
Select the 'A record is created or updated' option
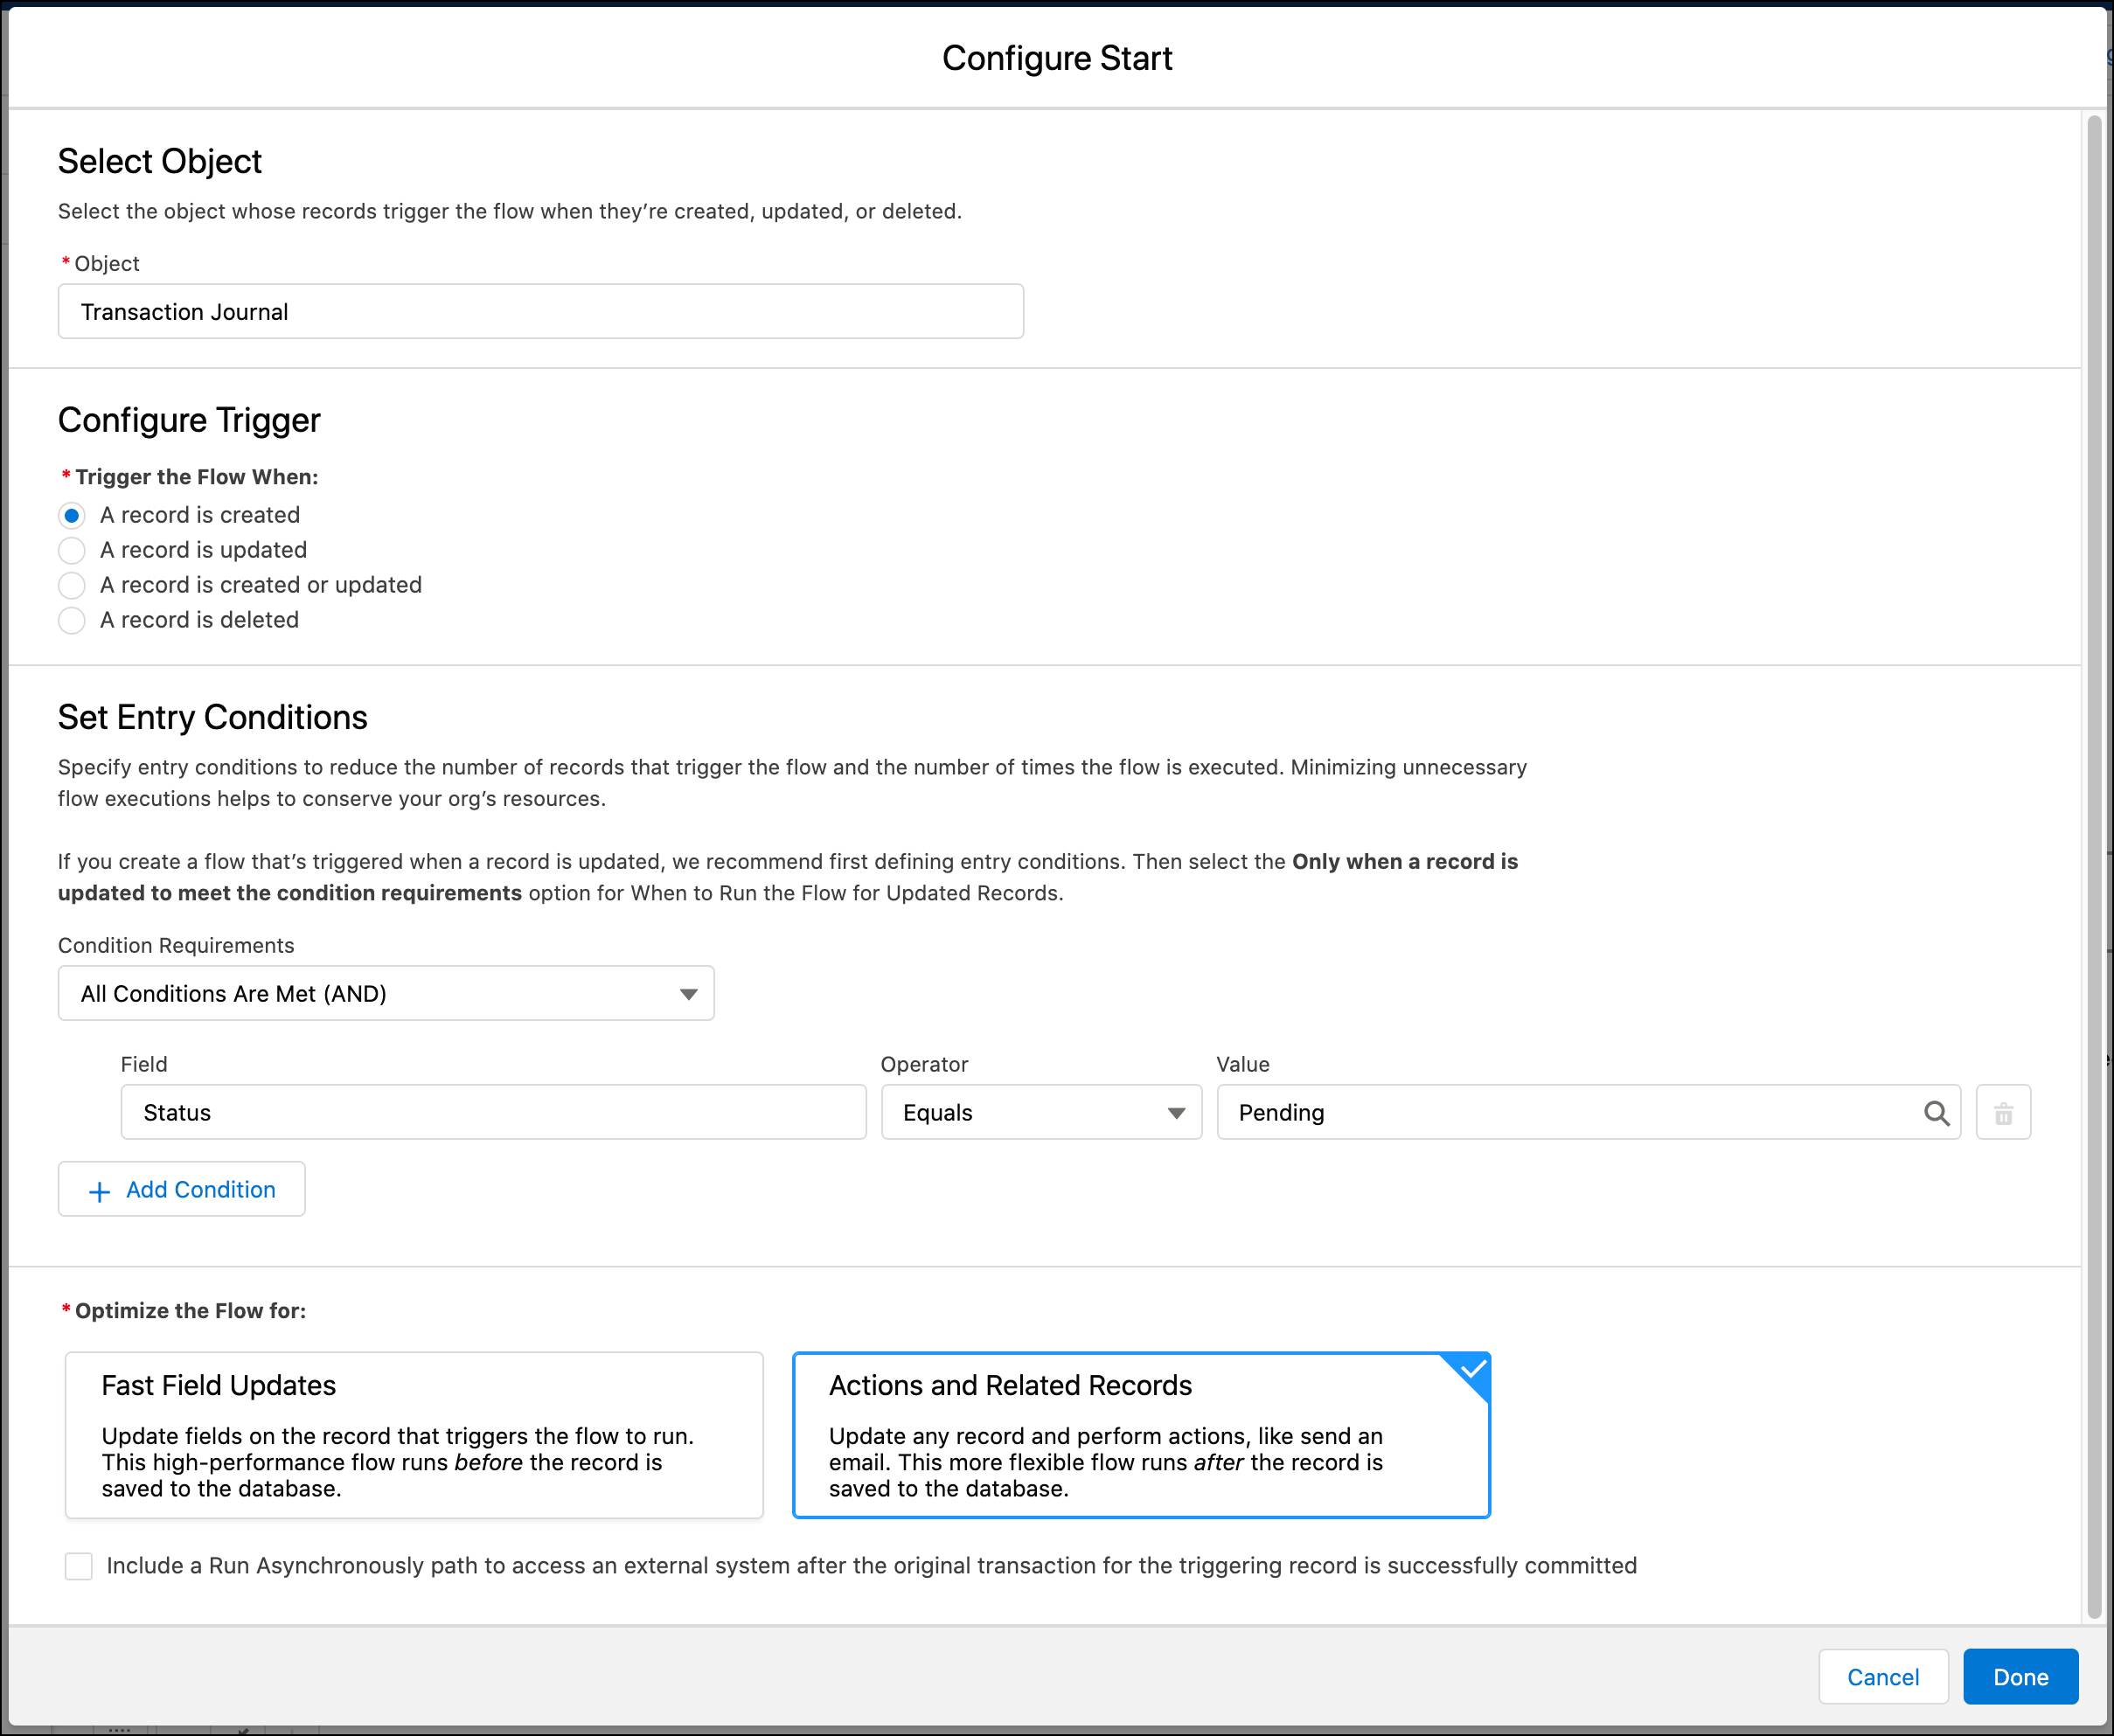72,585
